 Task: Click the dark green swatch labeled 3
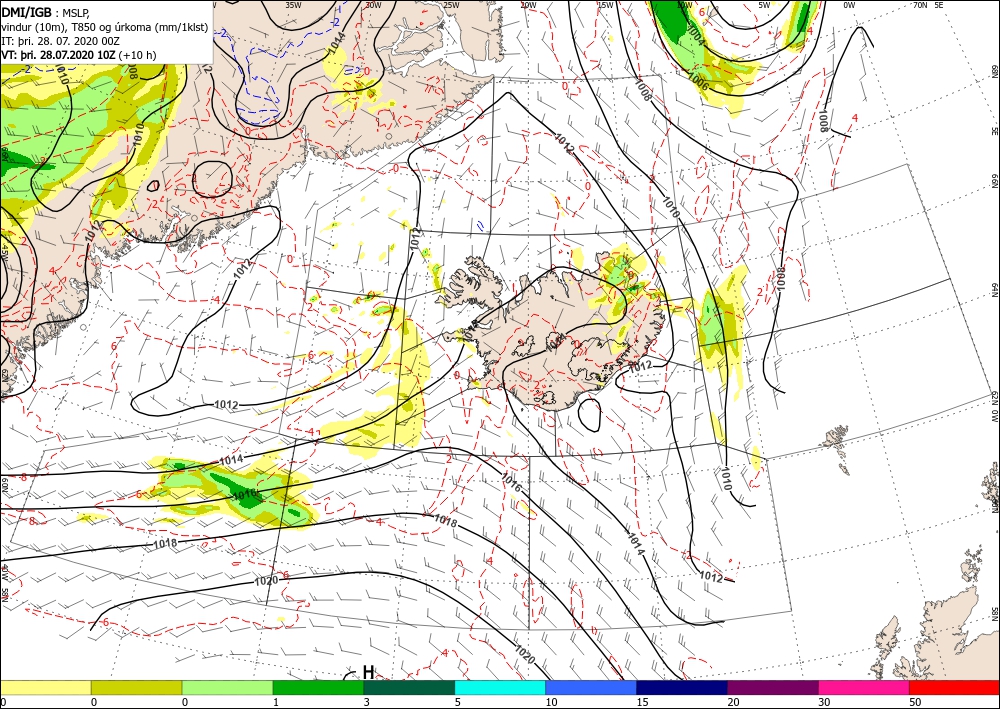tap(409, 687)
